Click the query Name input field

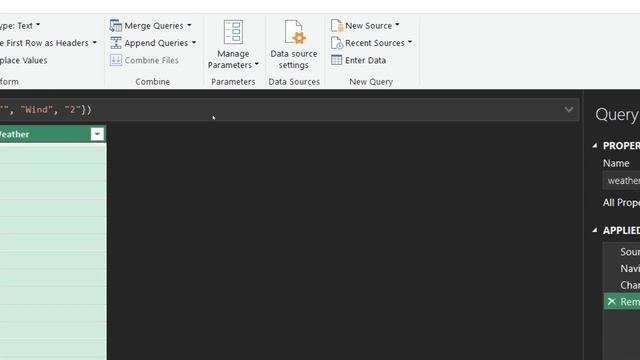click(x=622, y=180)
